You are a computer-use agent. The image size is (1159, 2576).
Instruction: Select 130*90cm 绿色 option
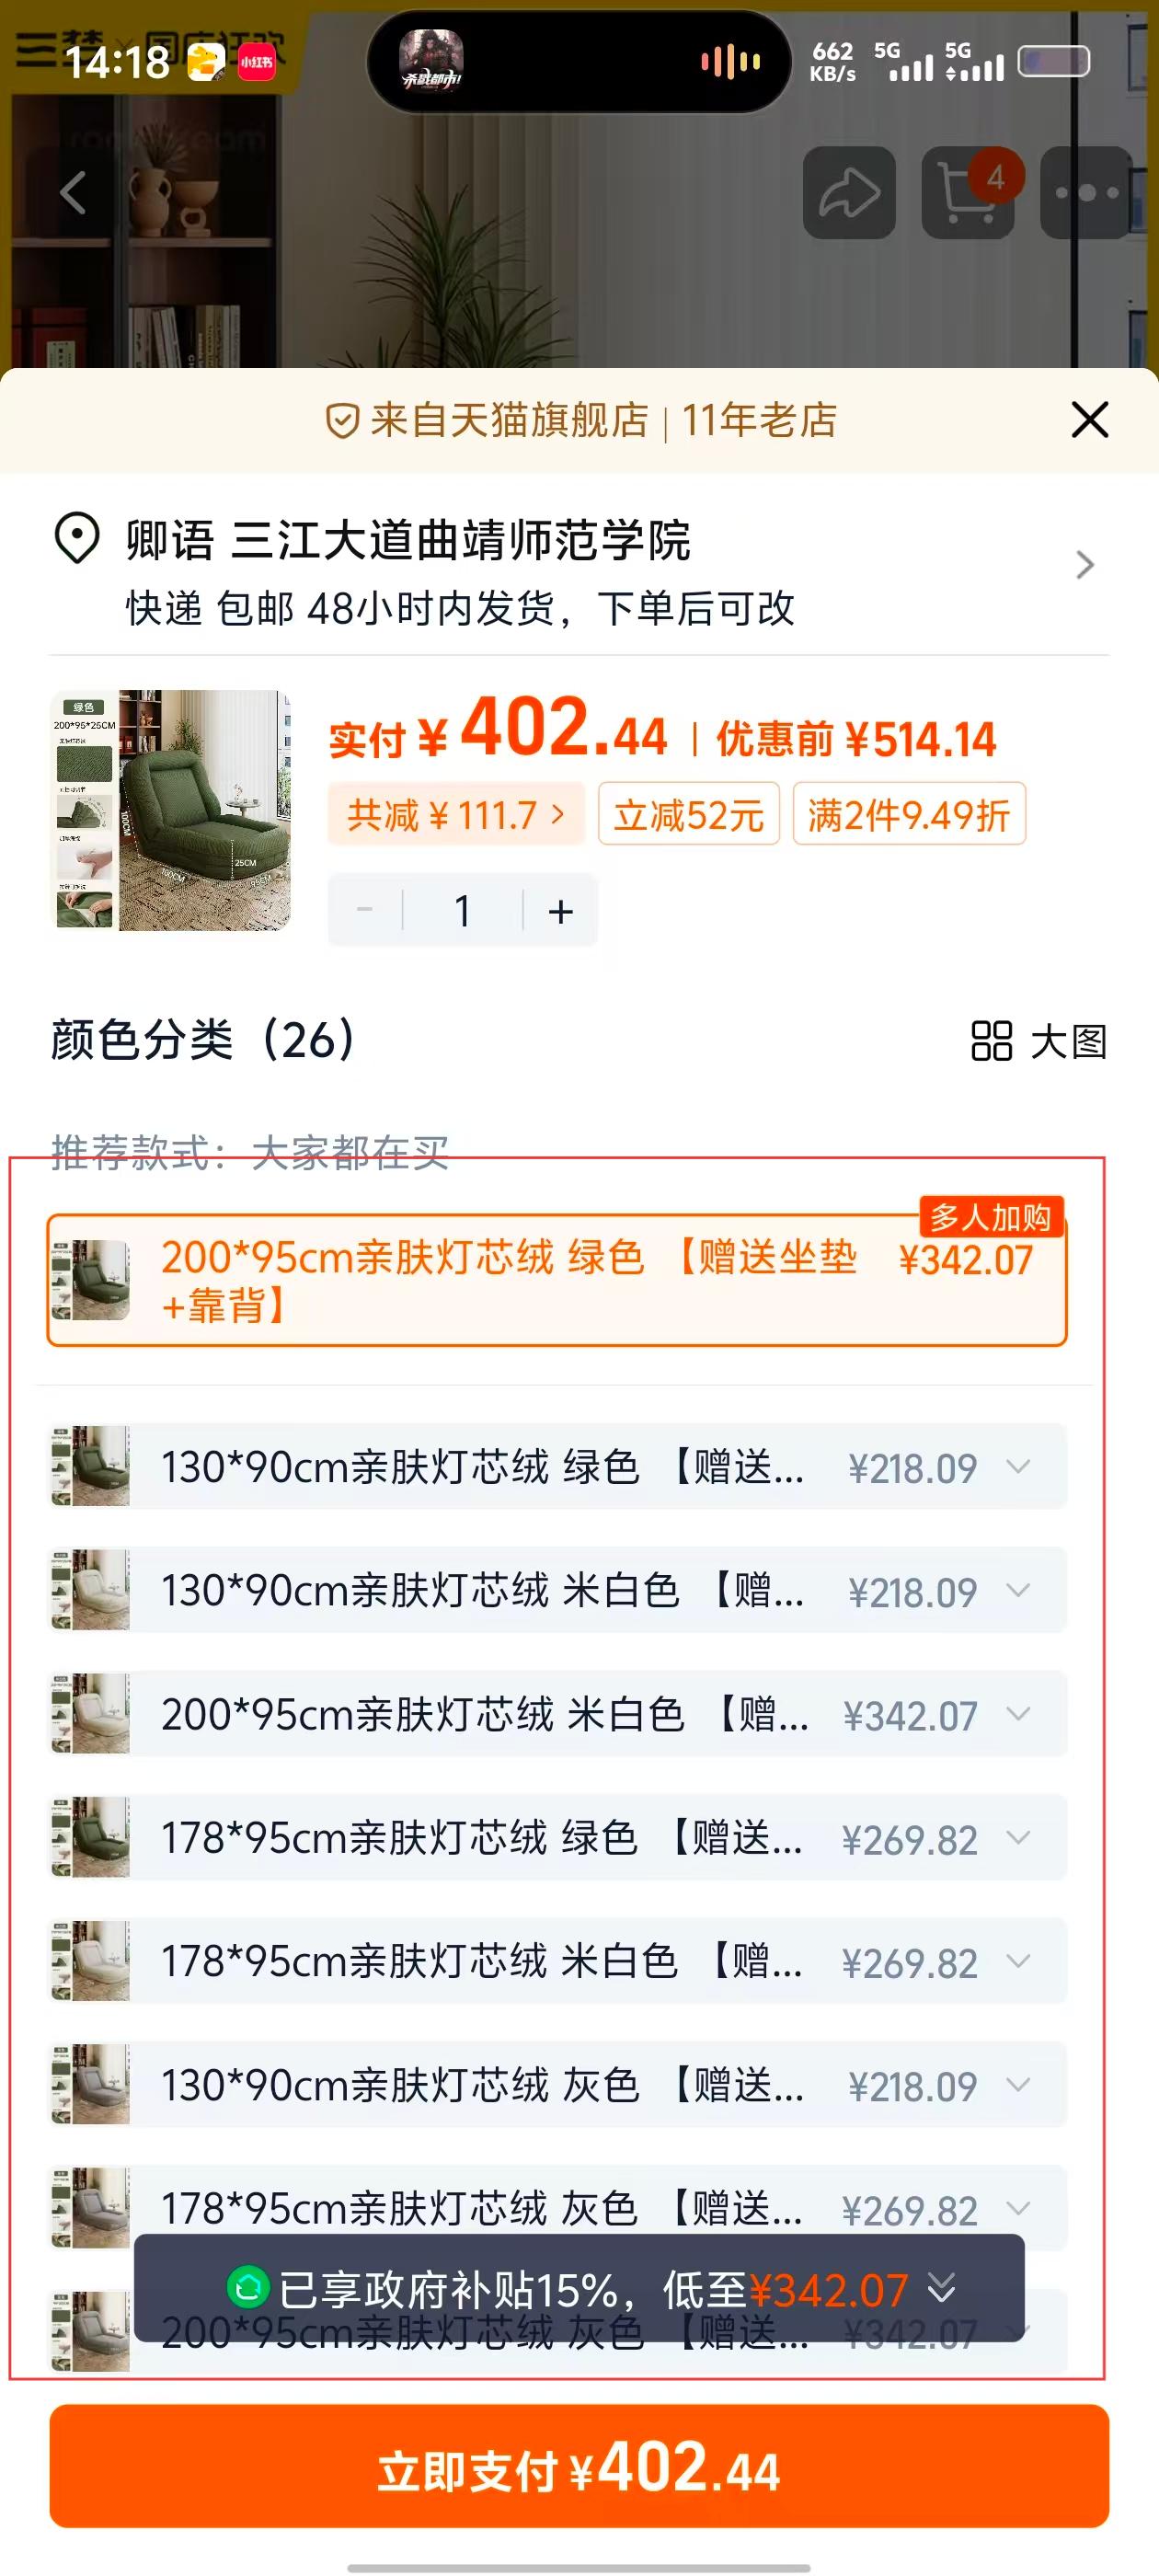[558, 1467]
